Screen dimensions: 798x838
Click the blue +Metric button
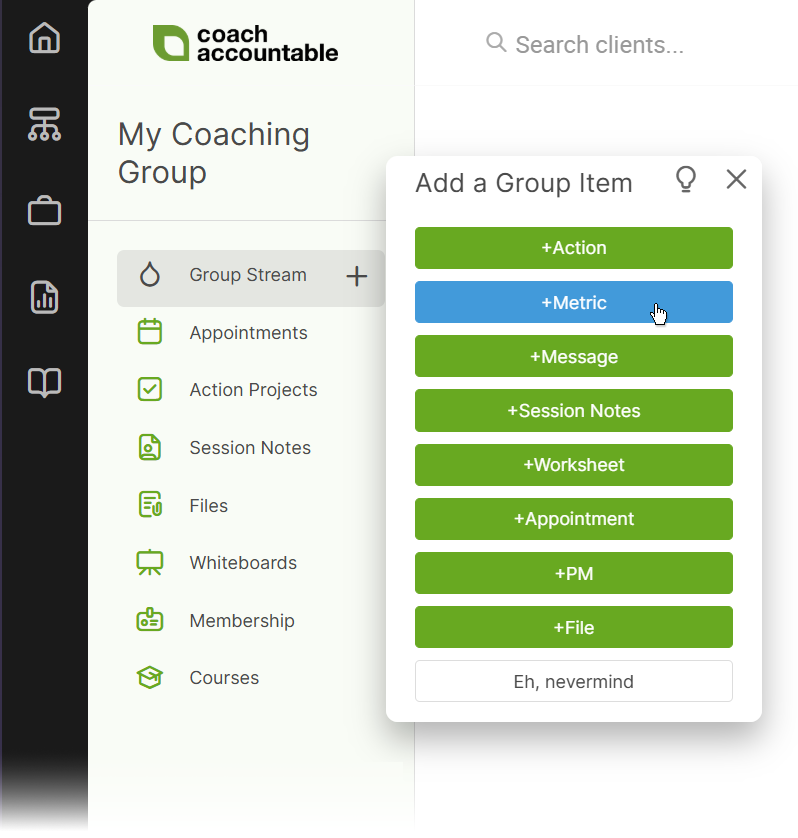pos(574,302)
